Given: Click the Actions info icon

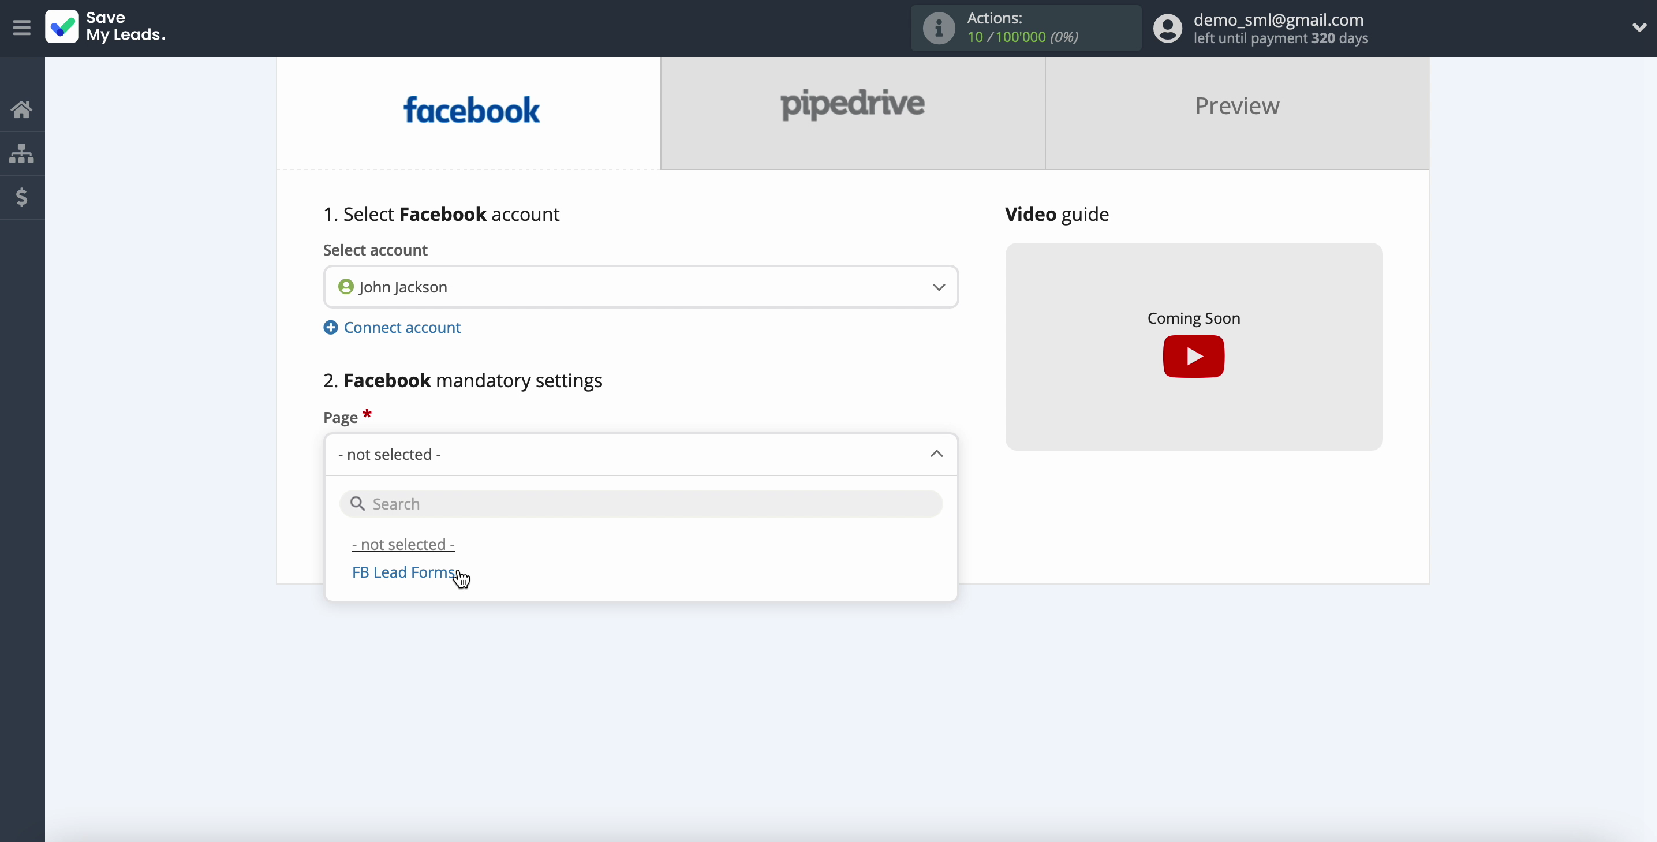Looking at the screenshot, I should click(x=938, y=28).
